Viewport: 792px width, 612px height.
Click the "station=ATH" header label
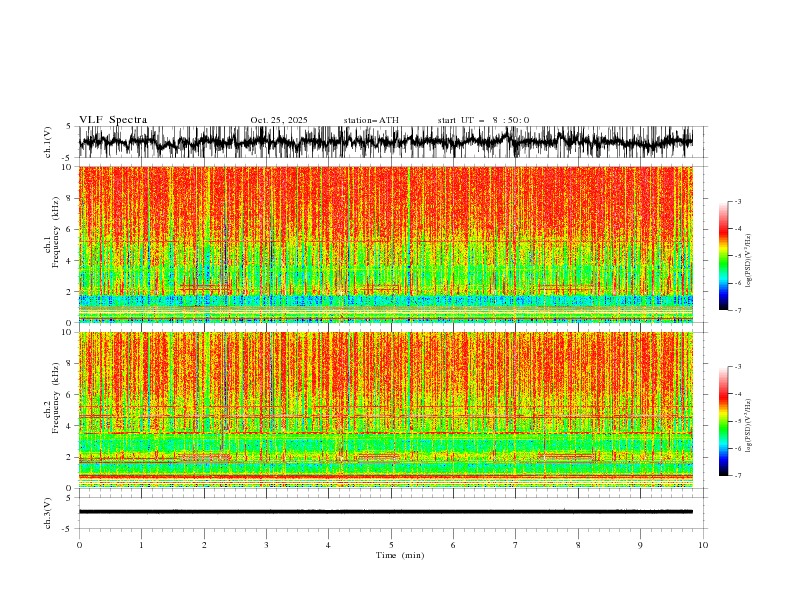(x=371, y=120)
